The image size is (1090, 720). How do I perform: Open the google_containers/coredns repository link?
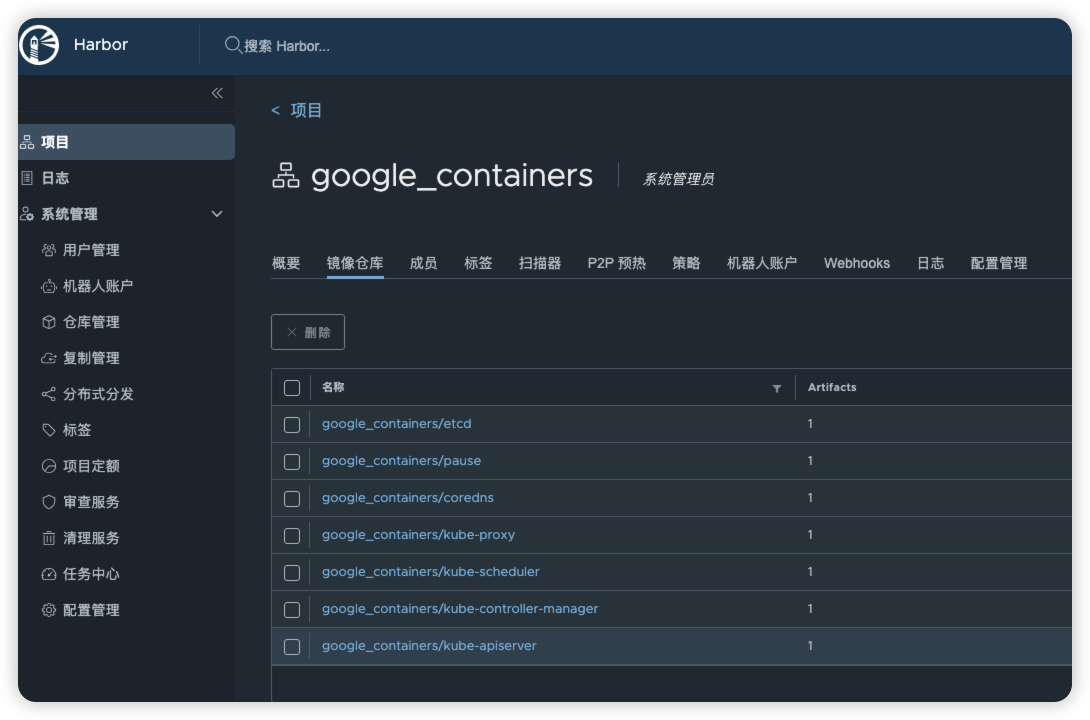tap(407, 498)
